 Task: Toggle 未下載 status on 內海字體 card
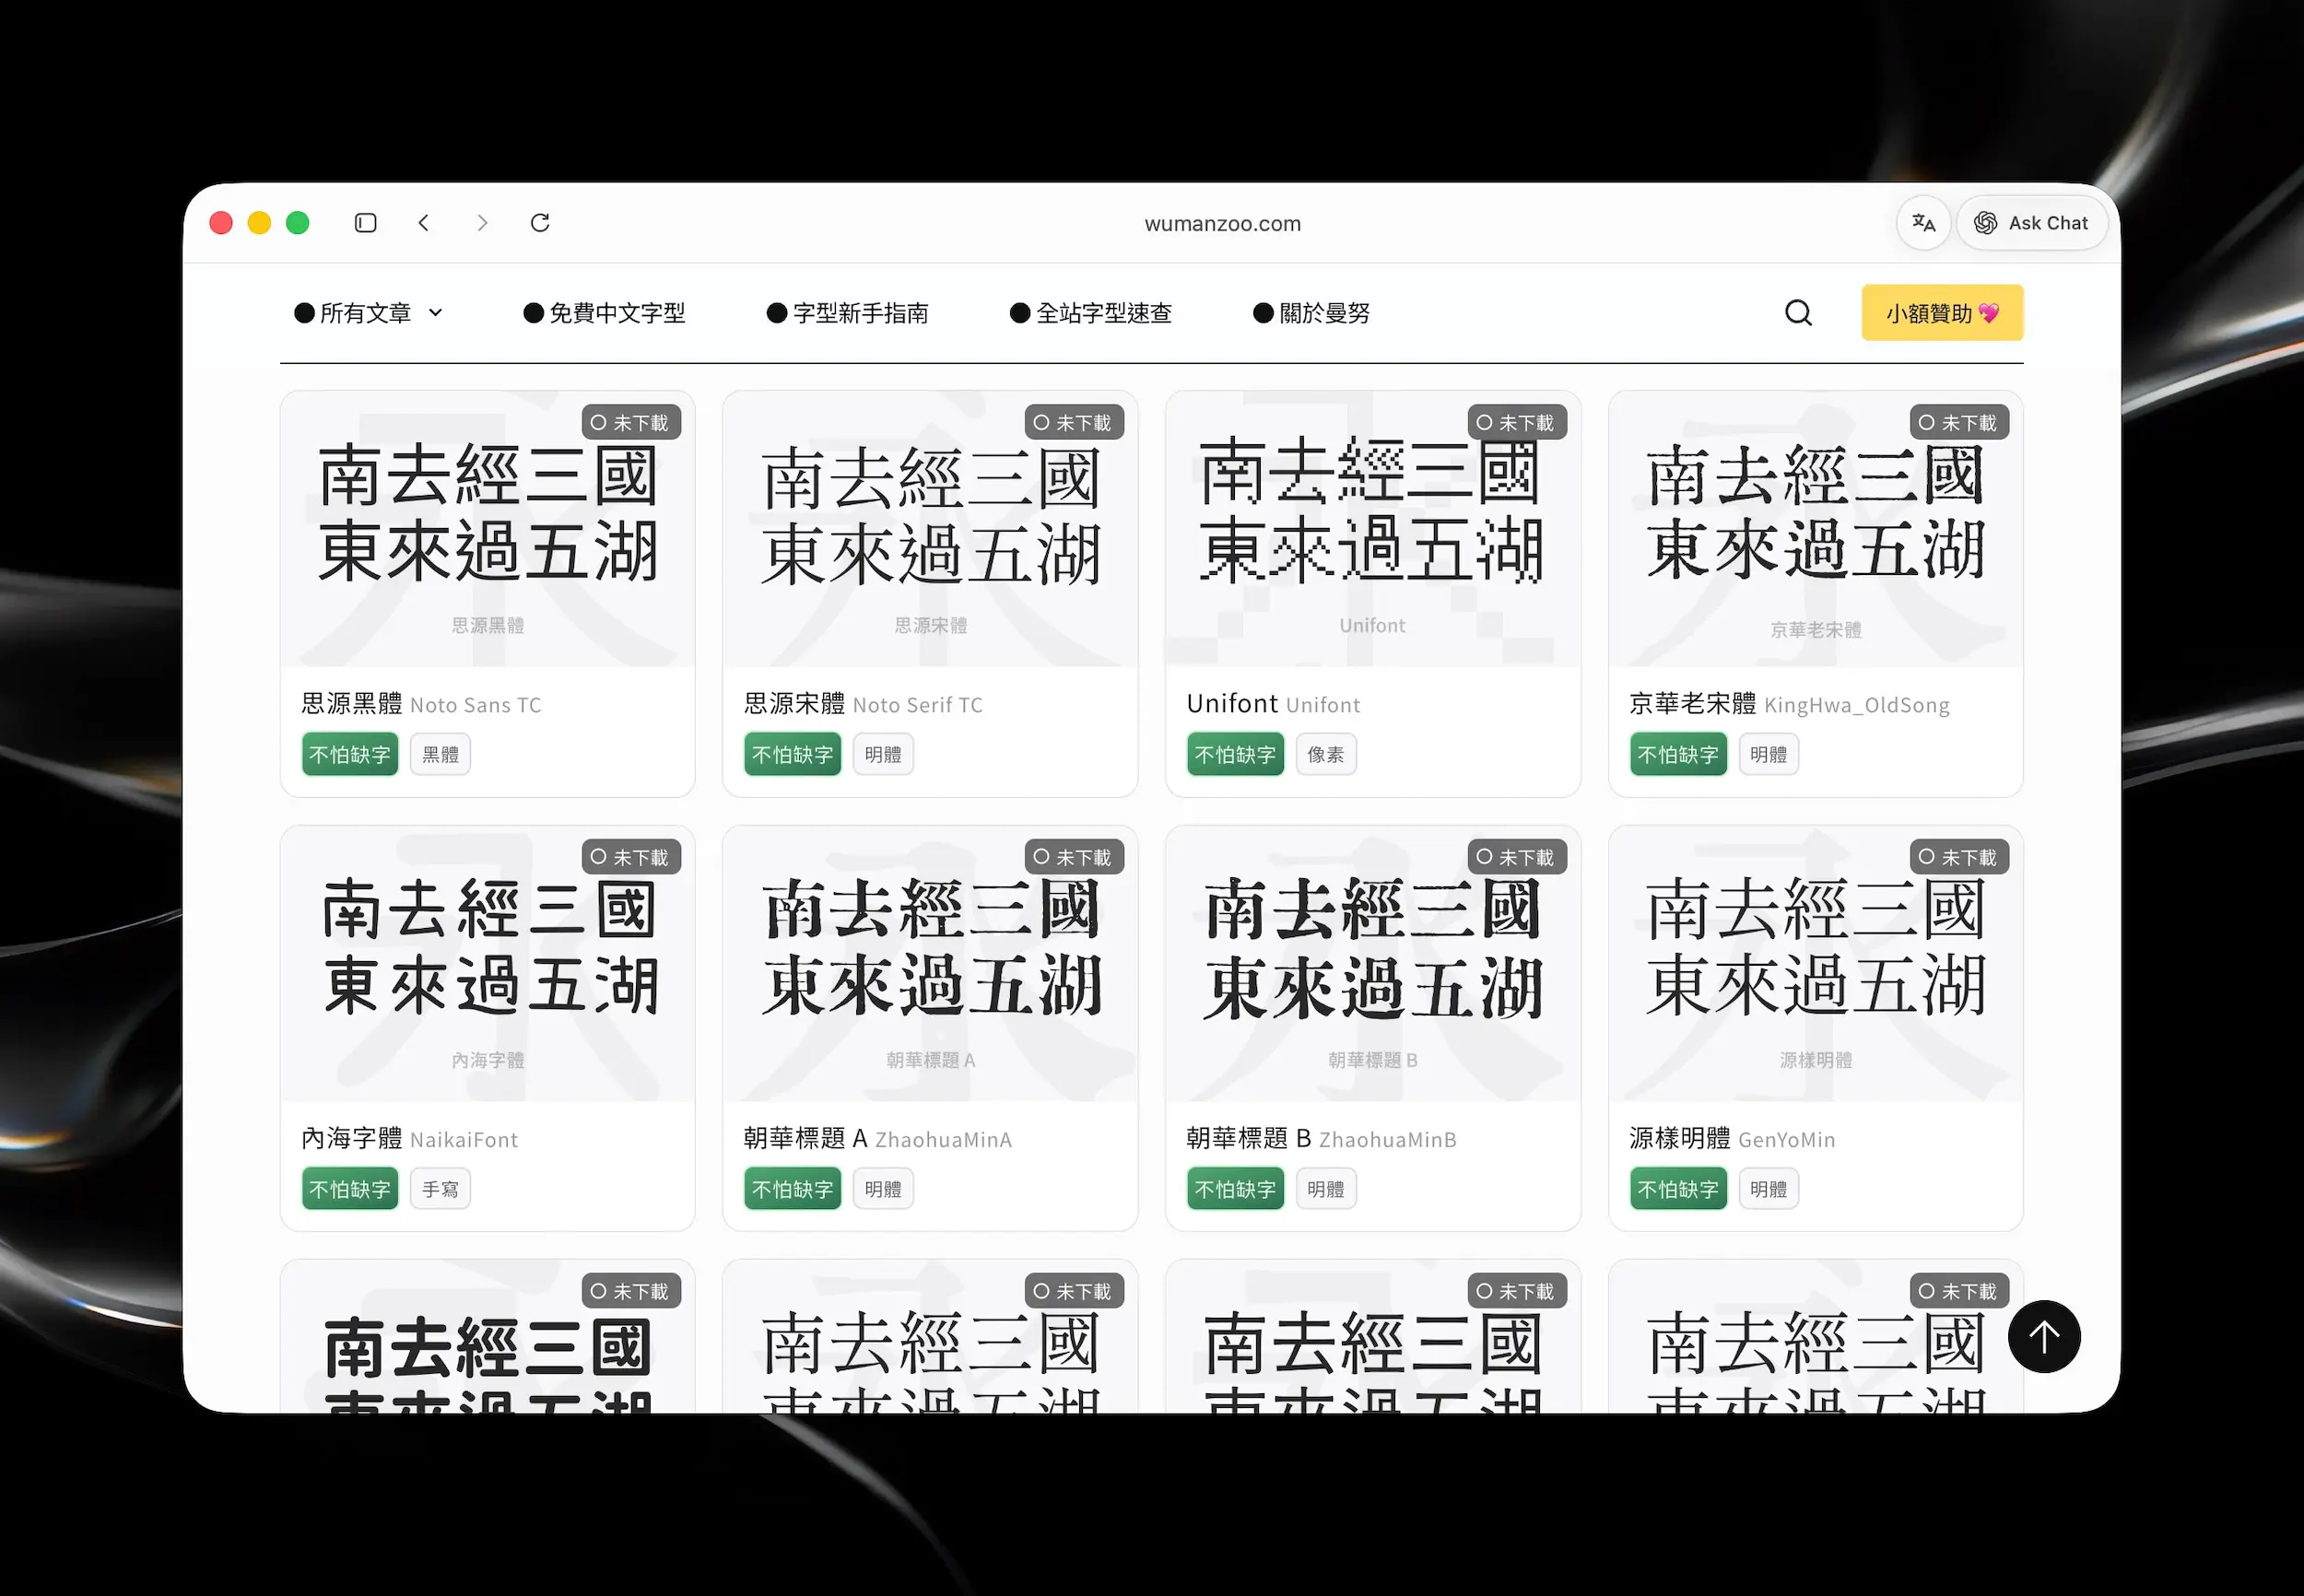631,857
